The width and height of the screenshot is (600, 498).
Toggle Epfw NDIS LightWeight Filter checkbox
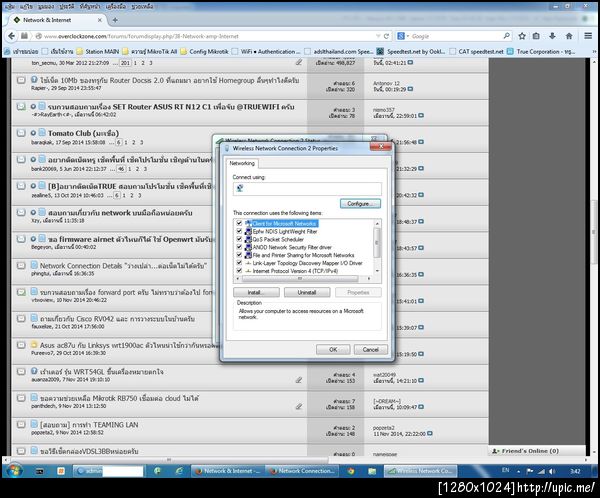(x=239, y=231)
